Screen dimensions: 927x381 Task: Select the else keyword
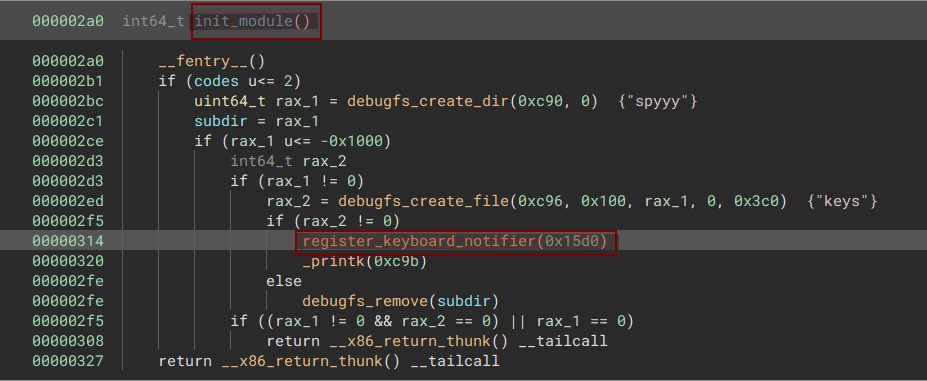coord(284,281)
